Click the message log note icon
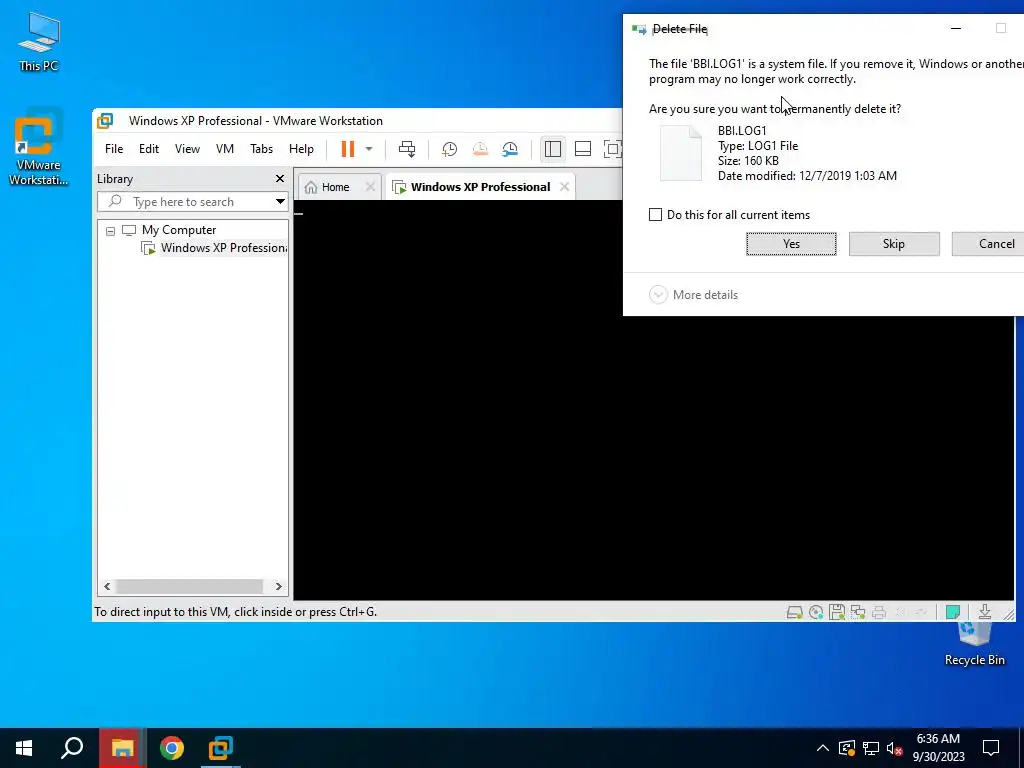Screen dimensions: 1024x768 (x=953, y=612)
